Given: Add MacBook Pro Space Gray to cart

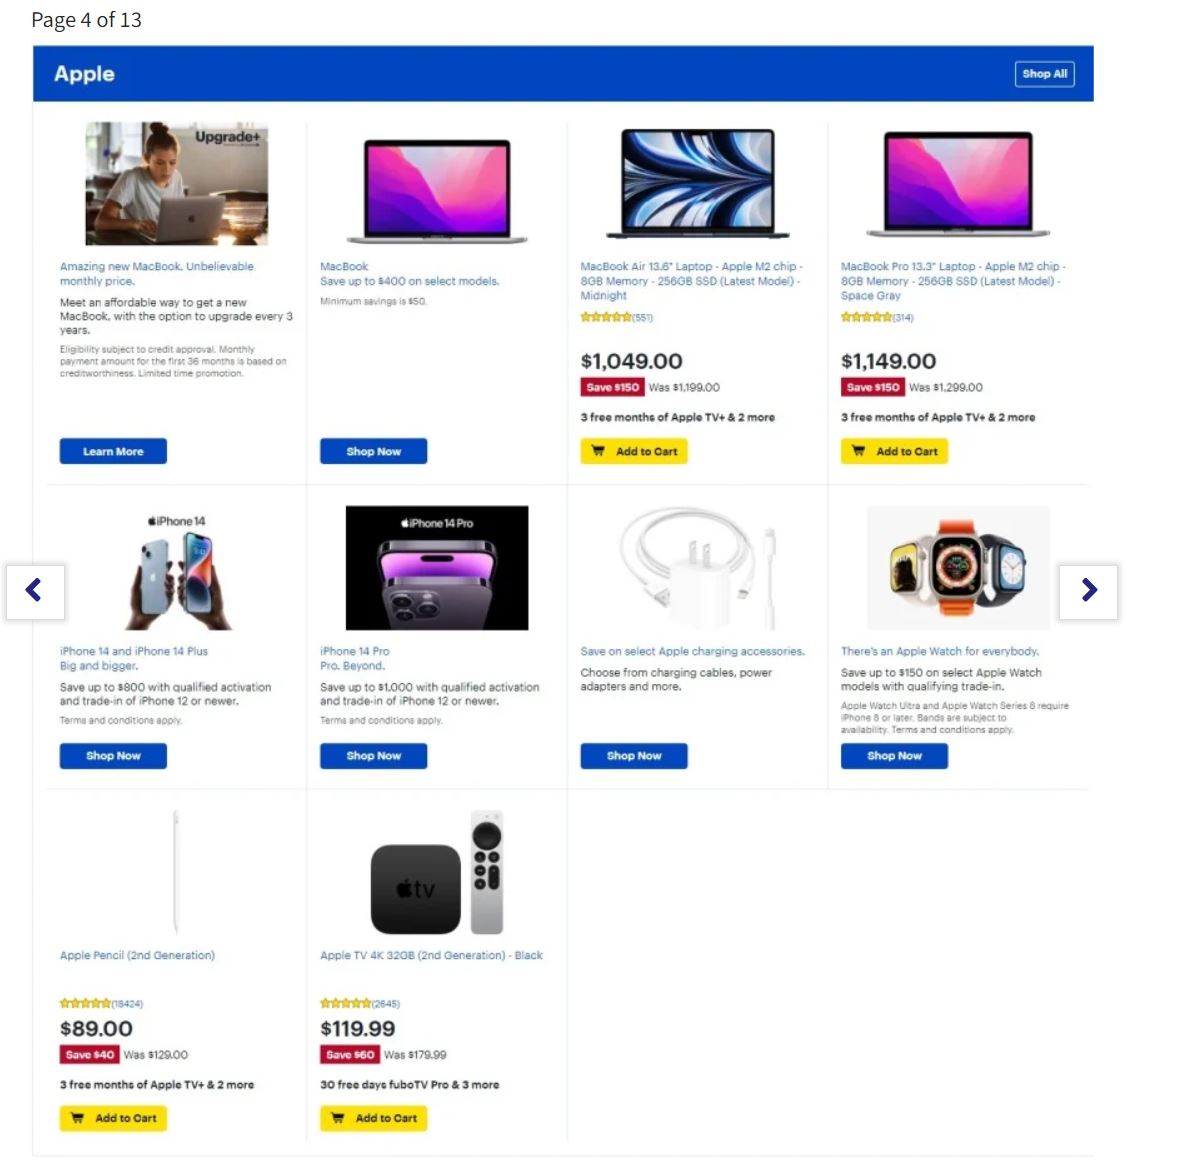Looking at the screenshot, I should coord(894,451).
